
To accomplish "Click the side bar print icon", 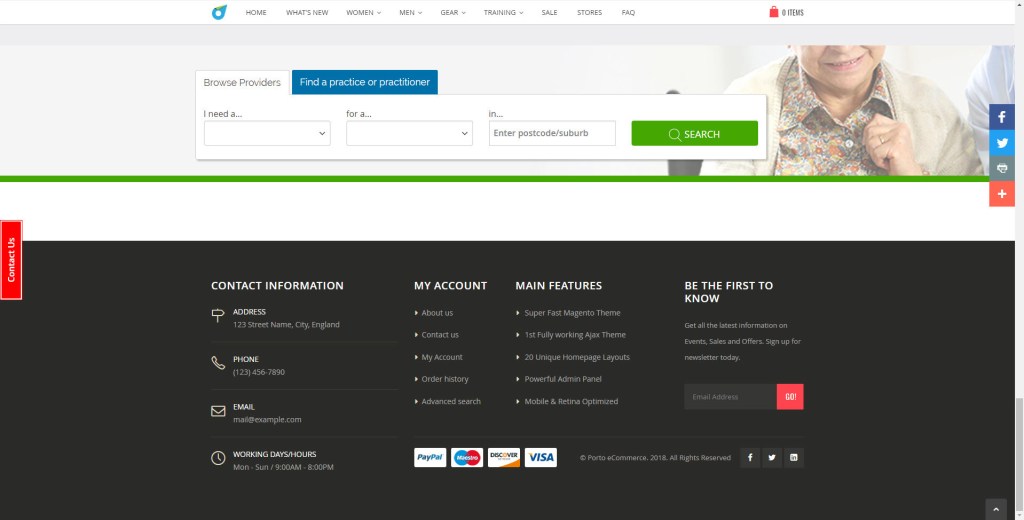I will coord(1002,168).
